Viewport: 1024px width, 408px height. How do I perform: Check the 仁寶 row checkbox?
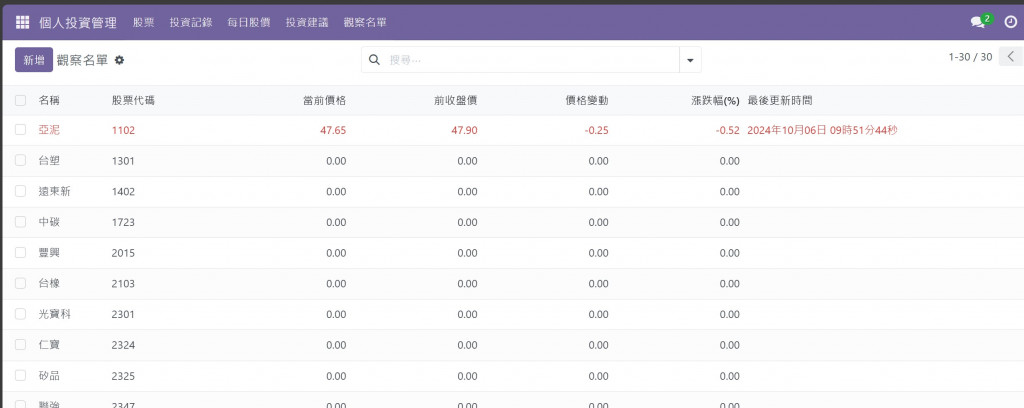tap(20, 345)
